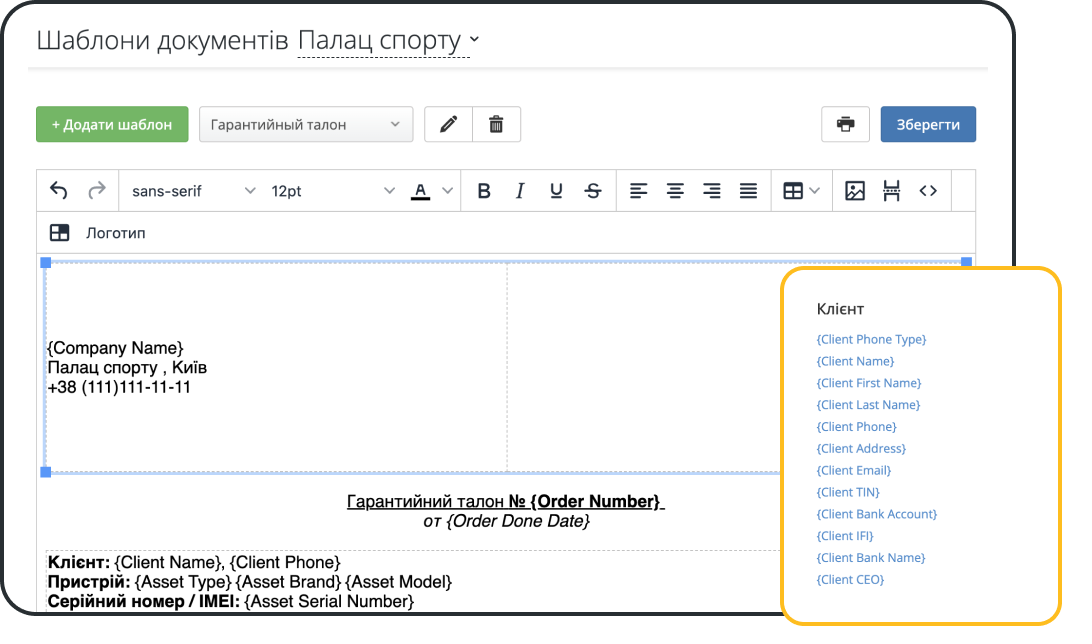The image size is (1092, 644).
Task: Print the warranty template
Action: click(x=845, y=124)
